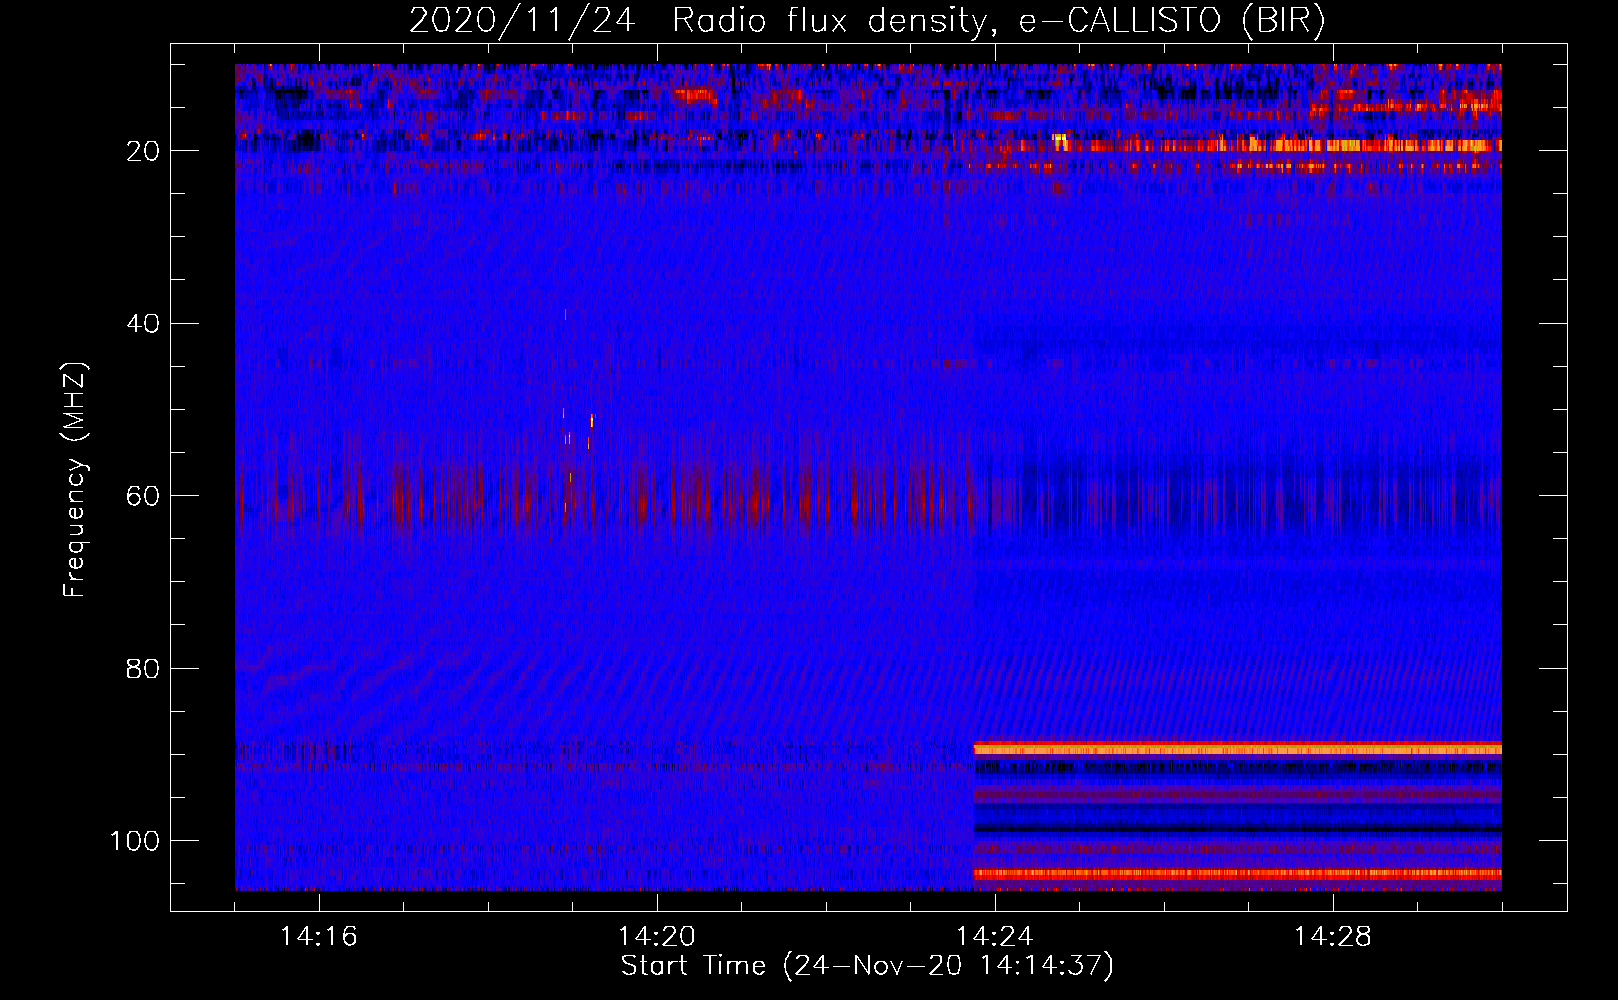Click the '100' frequency tick label
The height and width of the screenshot is (1000, 1618).
tap(135, 841)
